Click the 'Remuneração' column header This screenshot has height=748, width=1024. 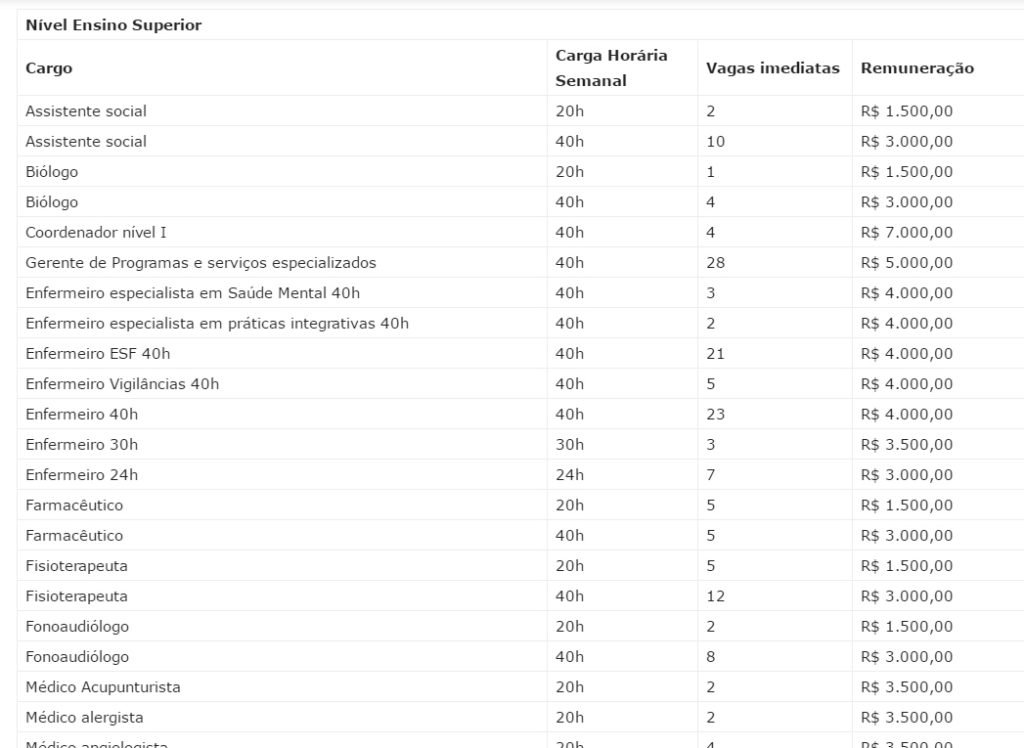tap(917, 68)
